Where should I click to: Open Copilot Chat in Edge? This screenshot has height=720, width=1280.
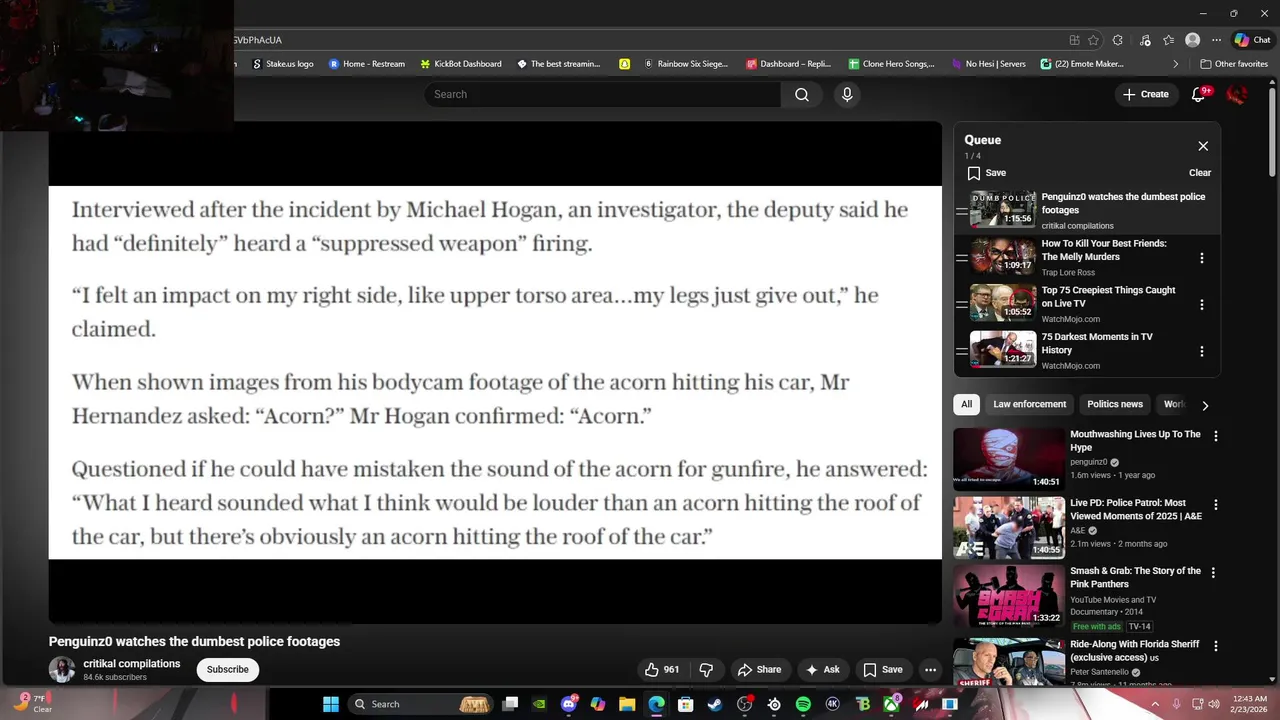click(1252, 40)
